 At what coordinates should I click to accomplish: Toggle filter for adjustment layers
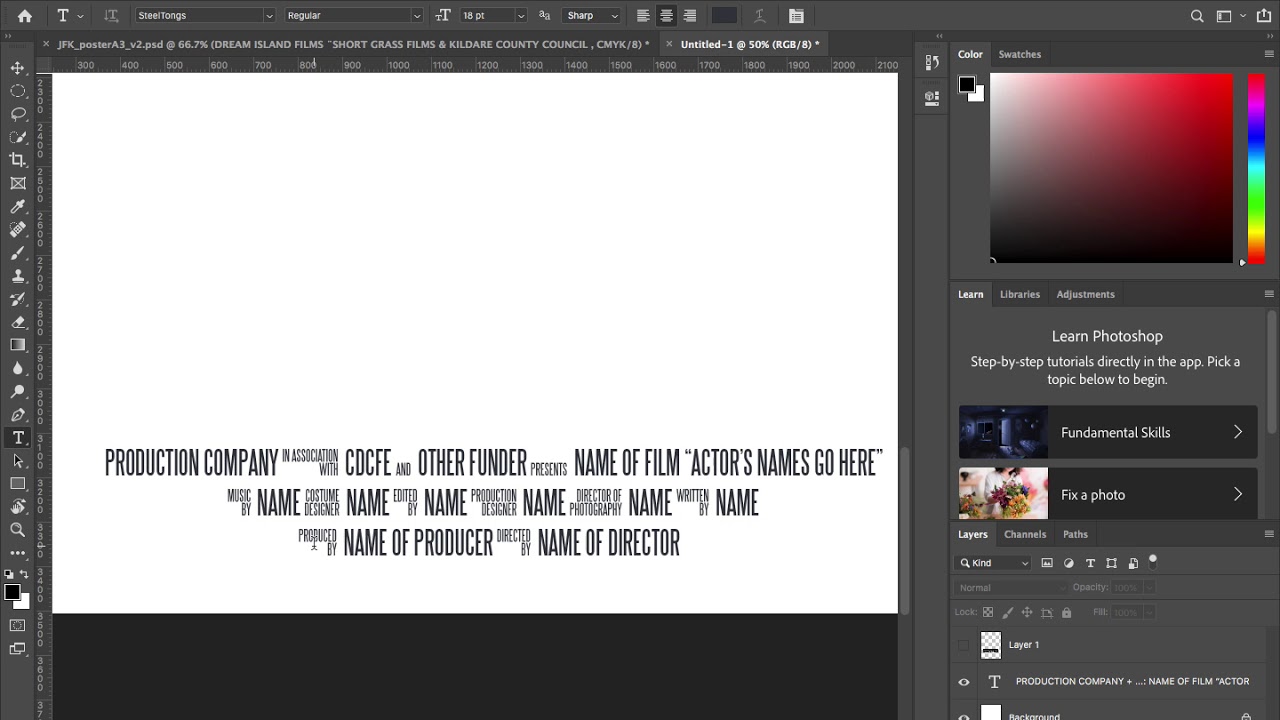click(1069, 563)
